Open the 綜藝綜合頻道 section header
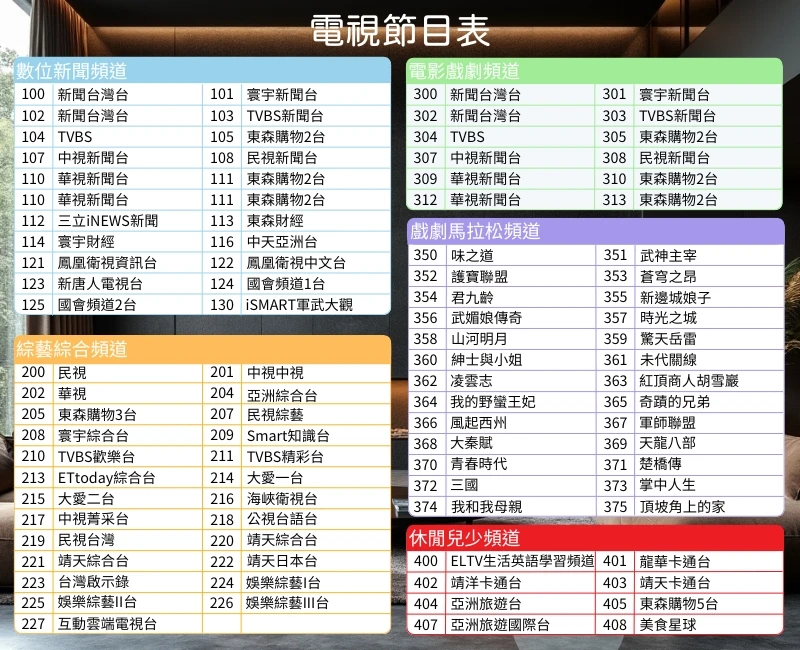The width and height of the screenshot is (800, 650). click(72, 349)
